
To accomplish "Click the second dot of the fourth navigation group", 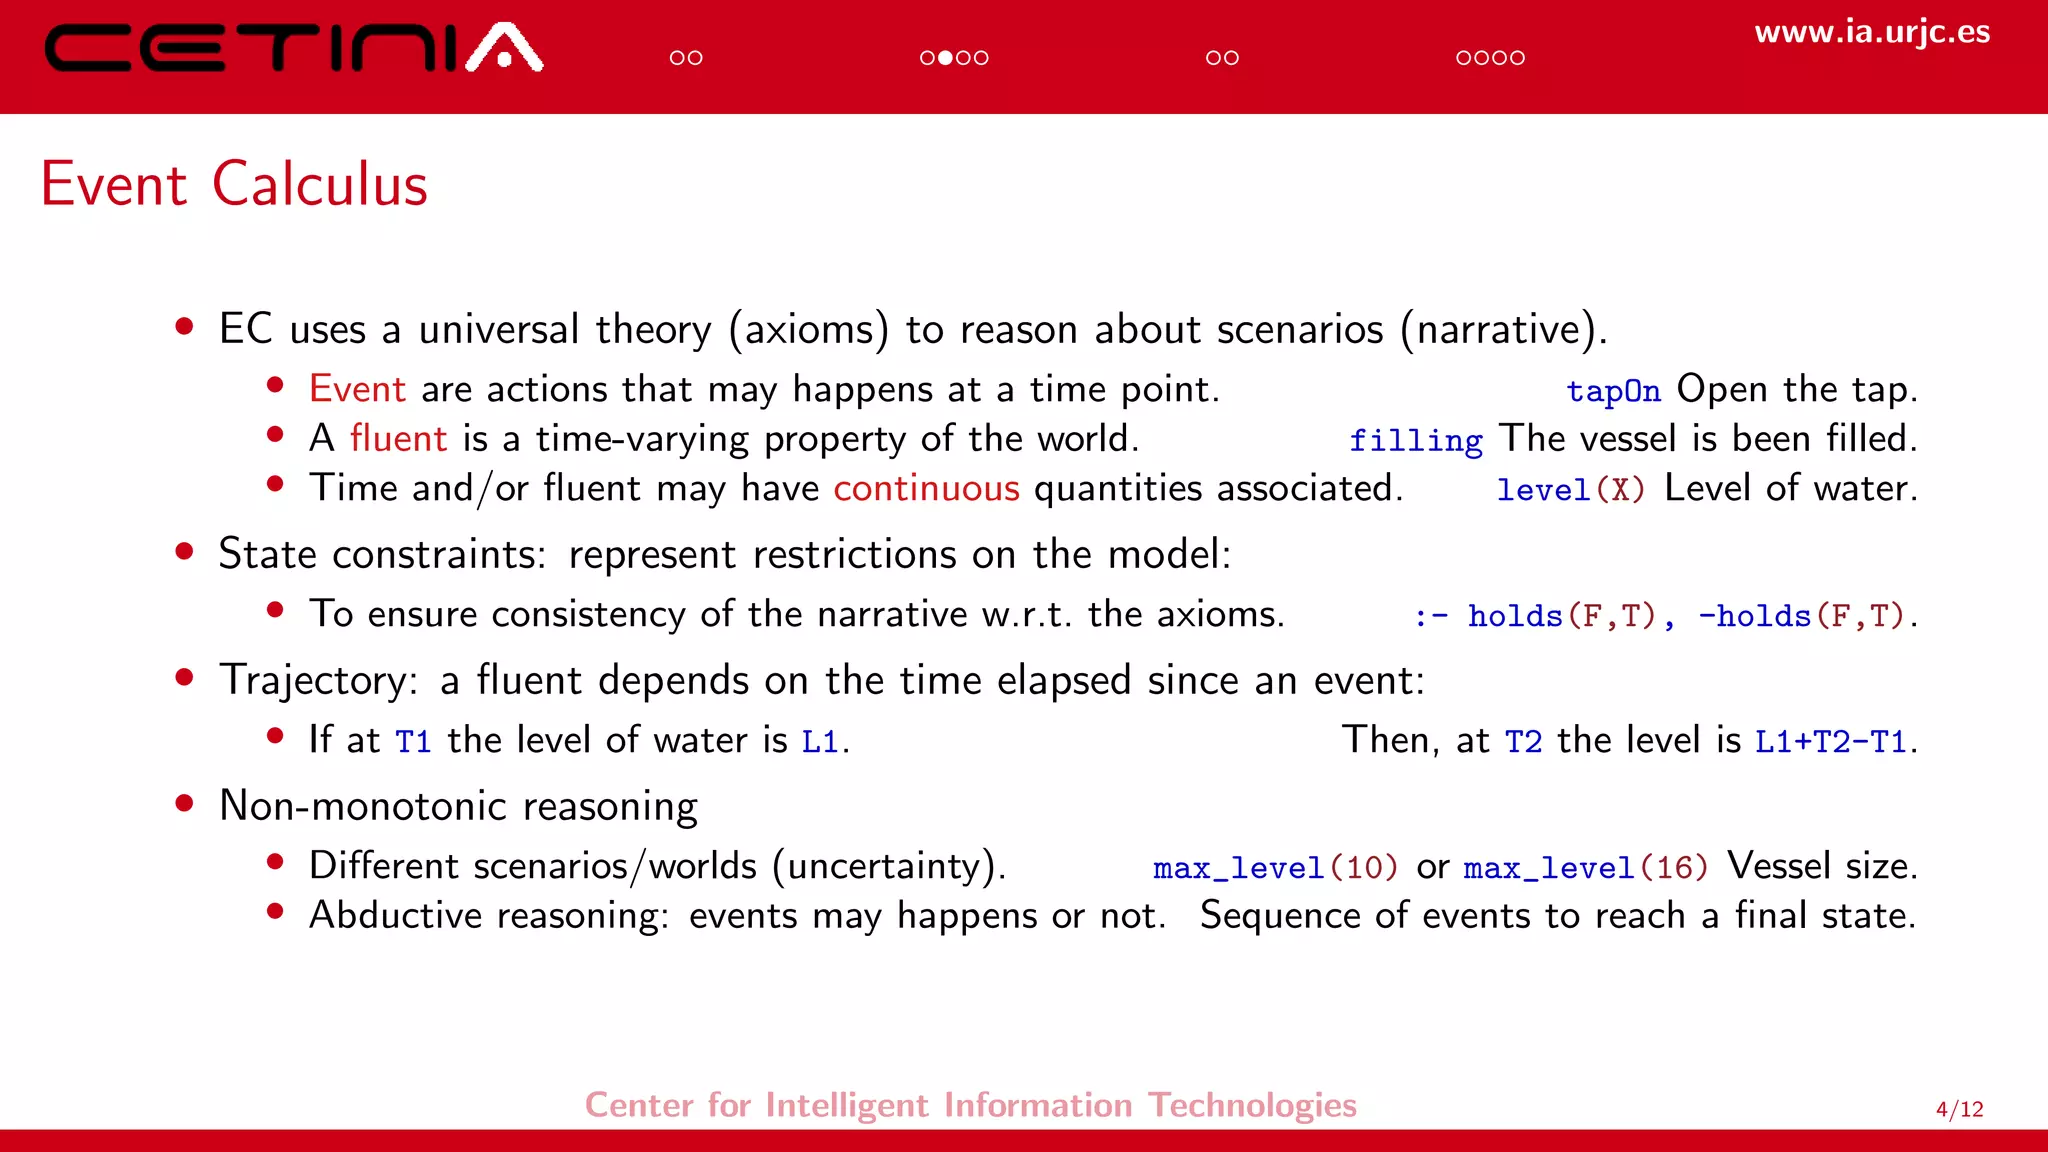I will pyautogui.click(x=1482, y=58).
